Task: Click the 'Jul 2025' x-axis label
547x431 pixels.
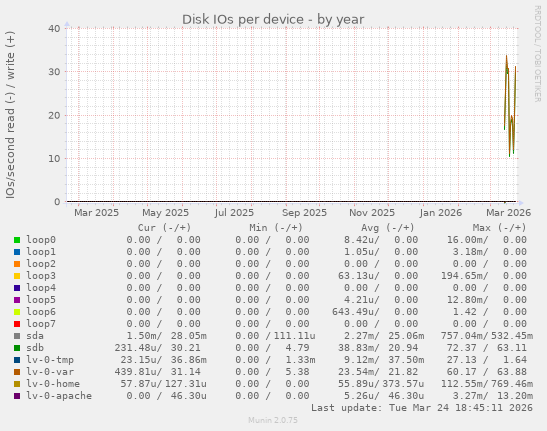Action: [x=234, y=213]
